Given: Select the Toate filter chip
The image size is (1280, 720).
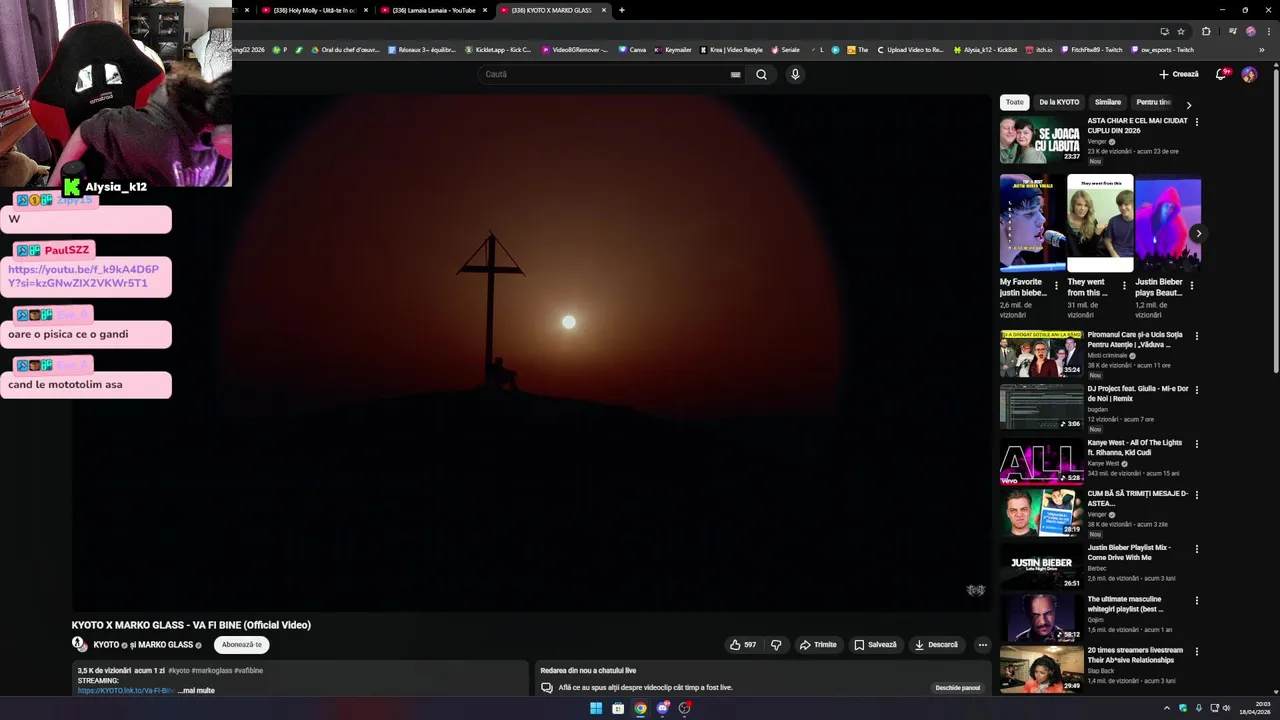Looking at the screenshot, I should pyautogui.click(x=1015, y=102).
